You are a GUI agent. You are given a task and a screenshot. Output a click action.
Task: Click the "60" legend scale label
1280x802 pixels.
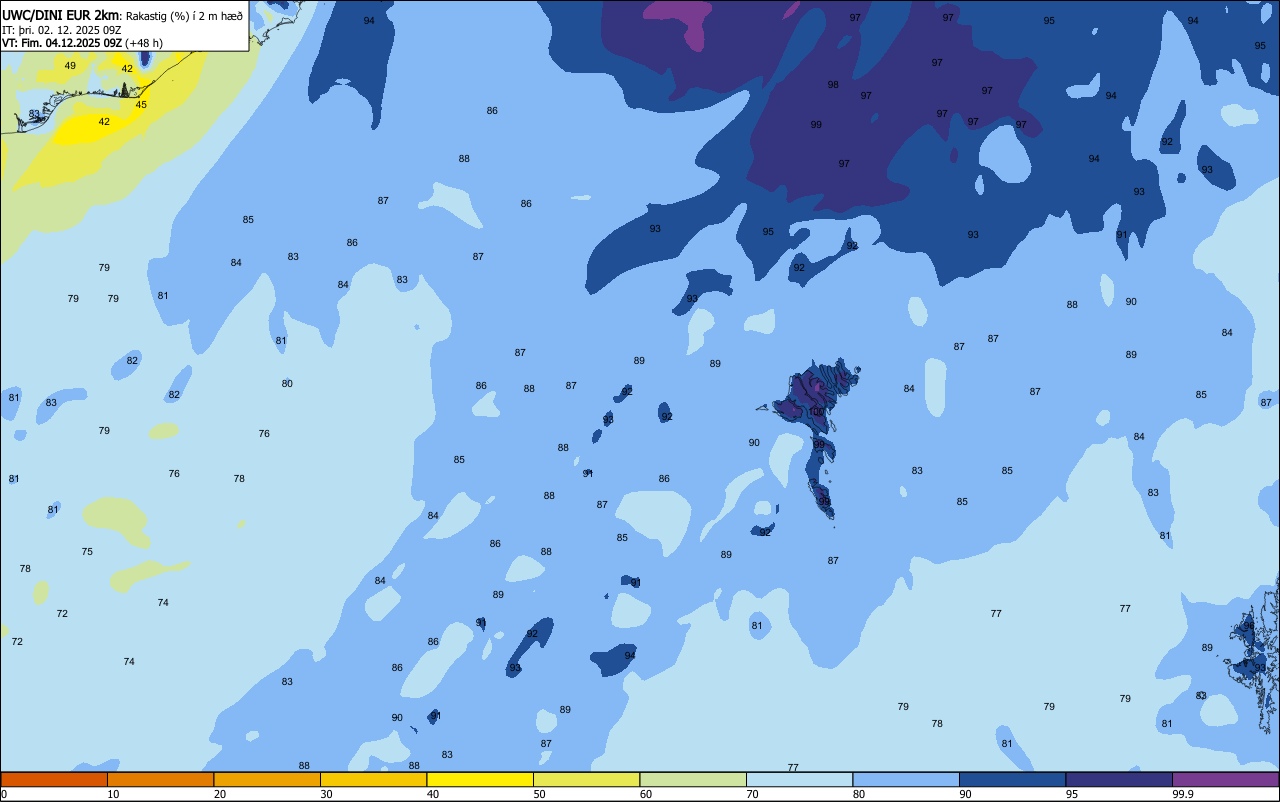pyautogui.click(x=646, y=794)
